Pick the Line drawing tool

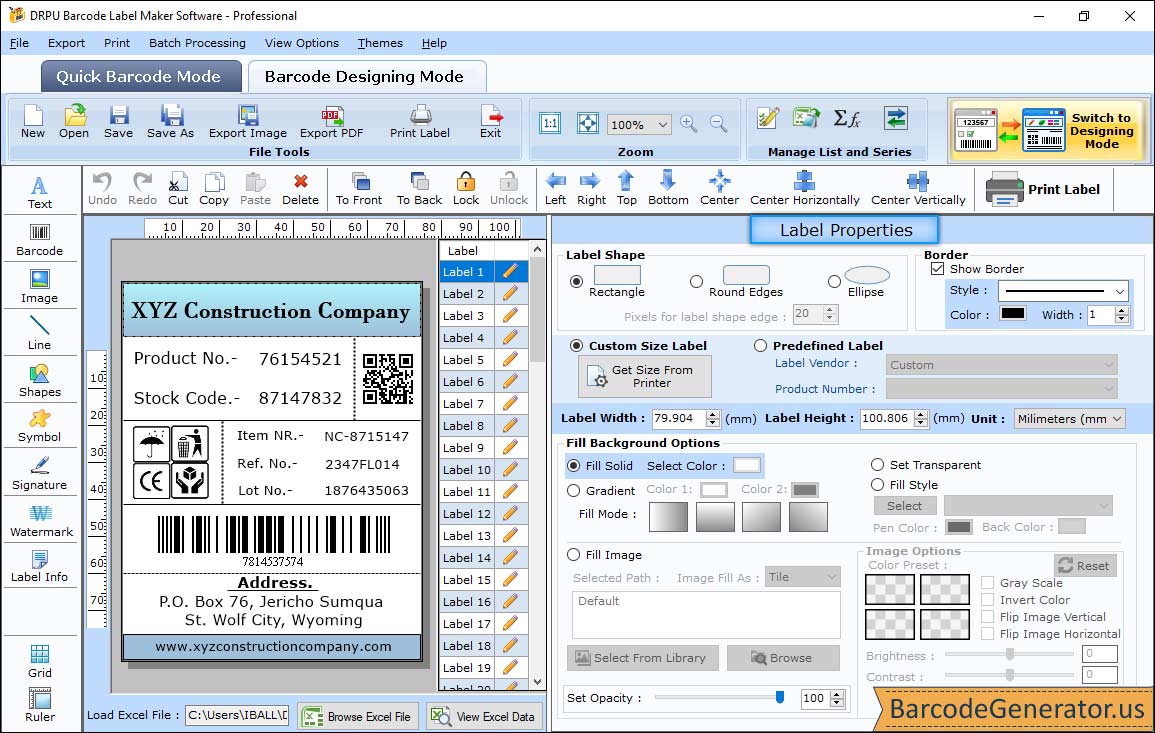point(40,334)
